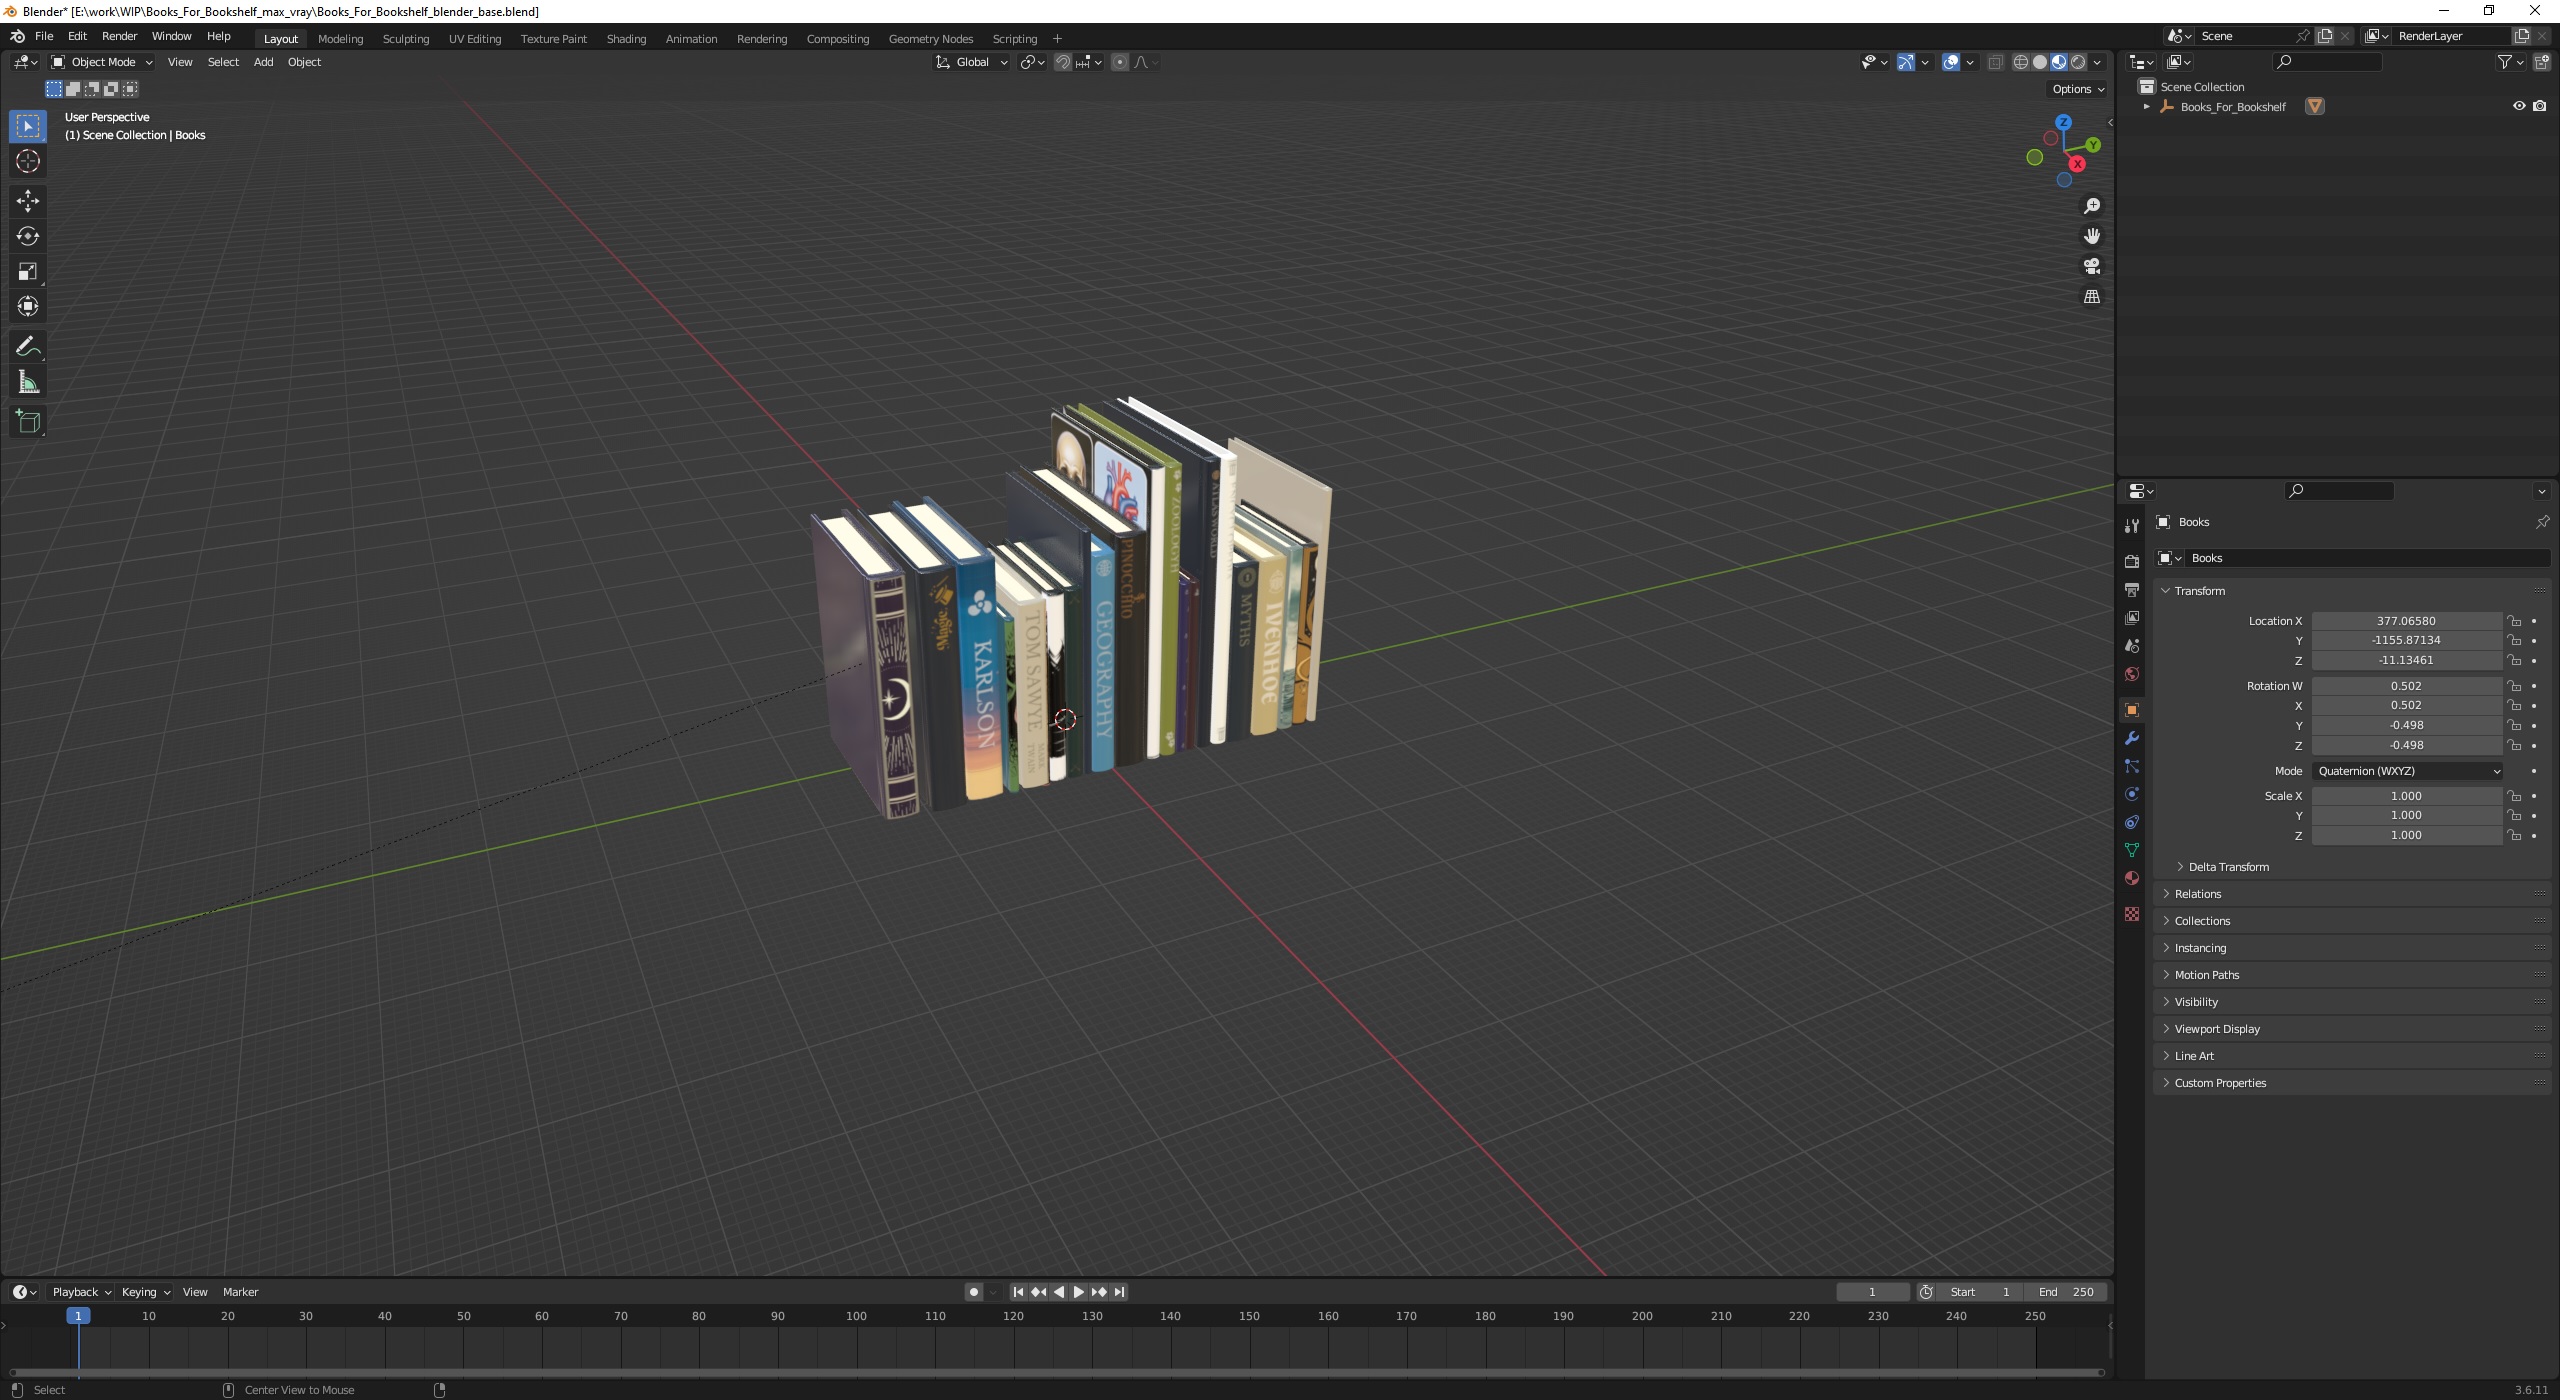Open the Render properties tab
This screenshot has height=1400, width=2560.
click(x=2131, y=561)
